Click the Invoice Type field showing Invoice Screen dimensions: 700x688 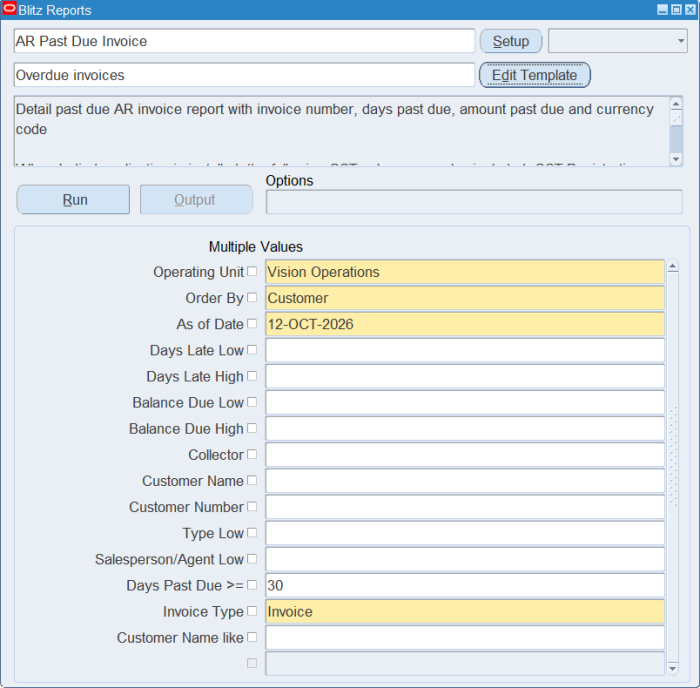click(x=465, y=611)
